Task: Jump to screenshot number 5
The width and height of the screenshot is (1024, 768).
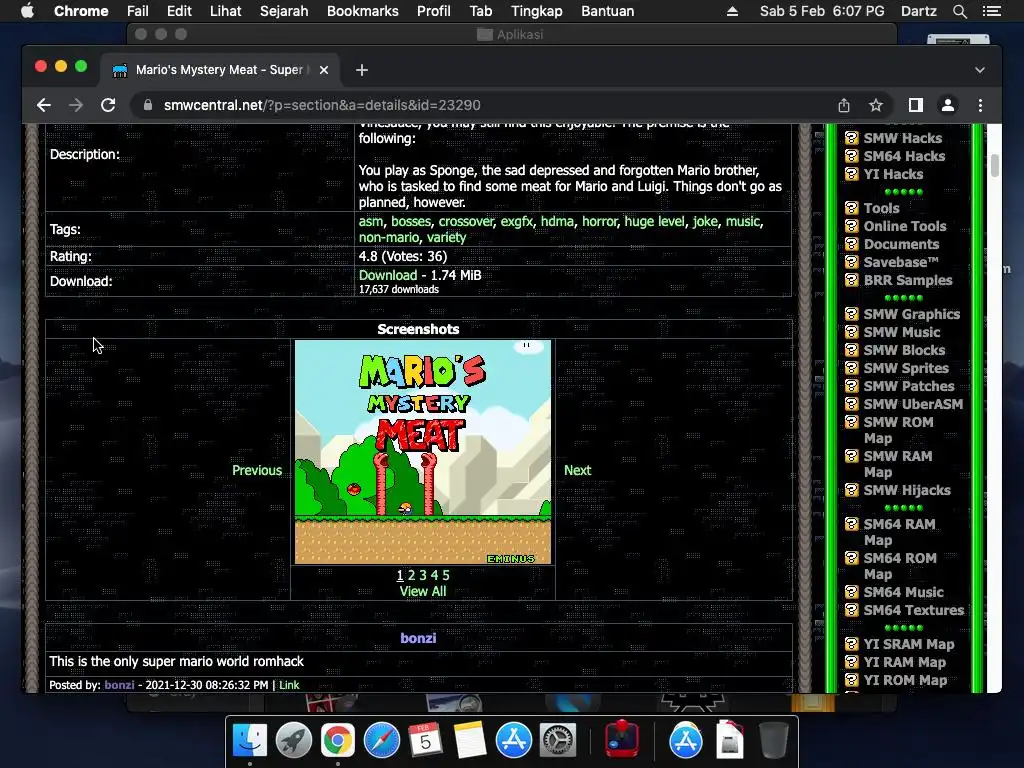Action: tap(446, 575)
